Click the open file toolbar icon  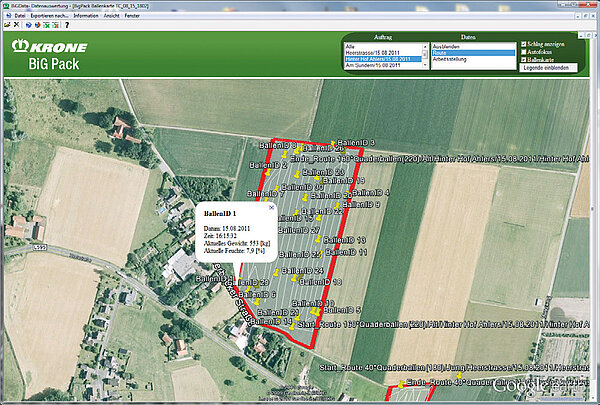click(x=7, y=24)
